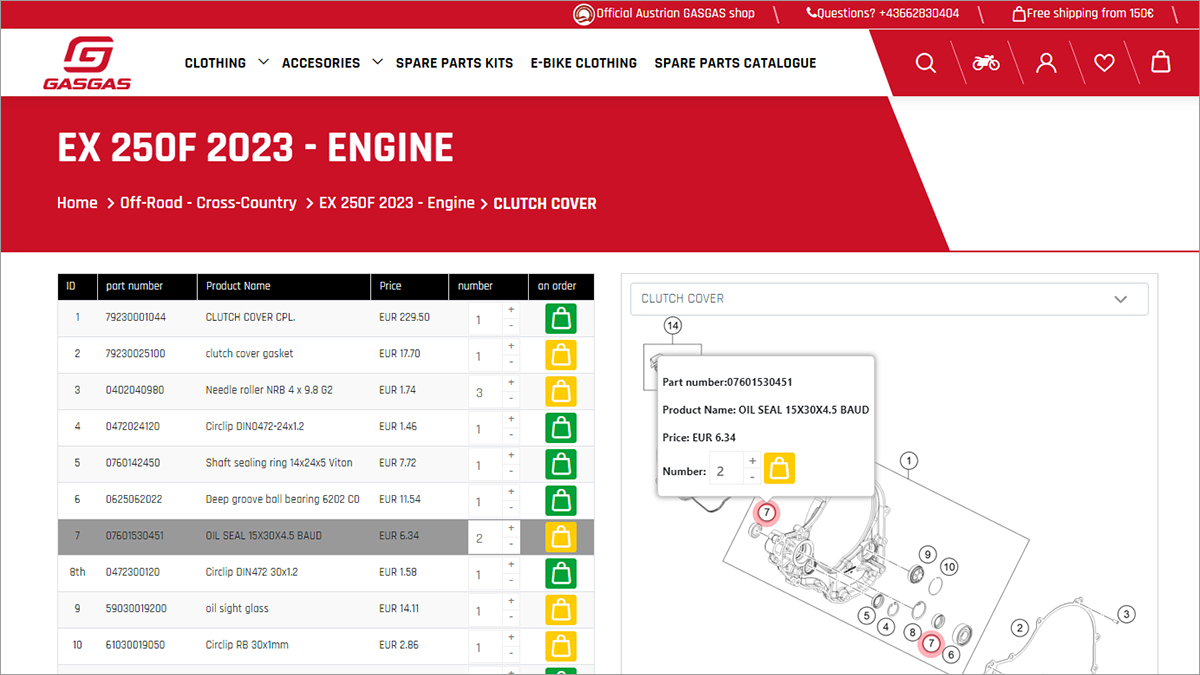
Task: Select price EUR 229.50 cell
Action: click(x=404, y=317)
